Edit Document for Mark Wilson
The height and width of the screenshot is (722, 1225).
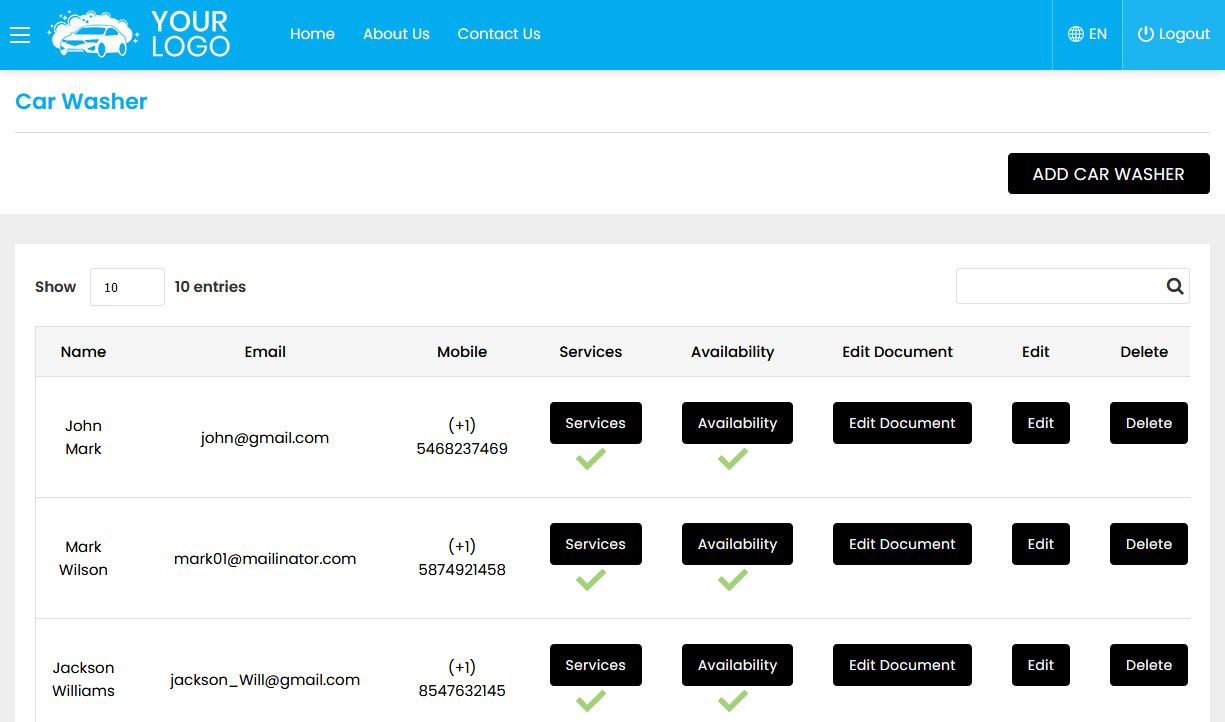tap(902, 544)
